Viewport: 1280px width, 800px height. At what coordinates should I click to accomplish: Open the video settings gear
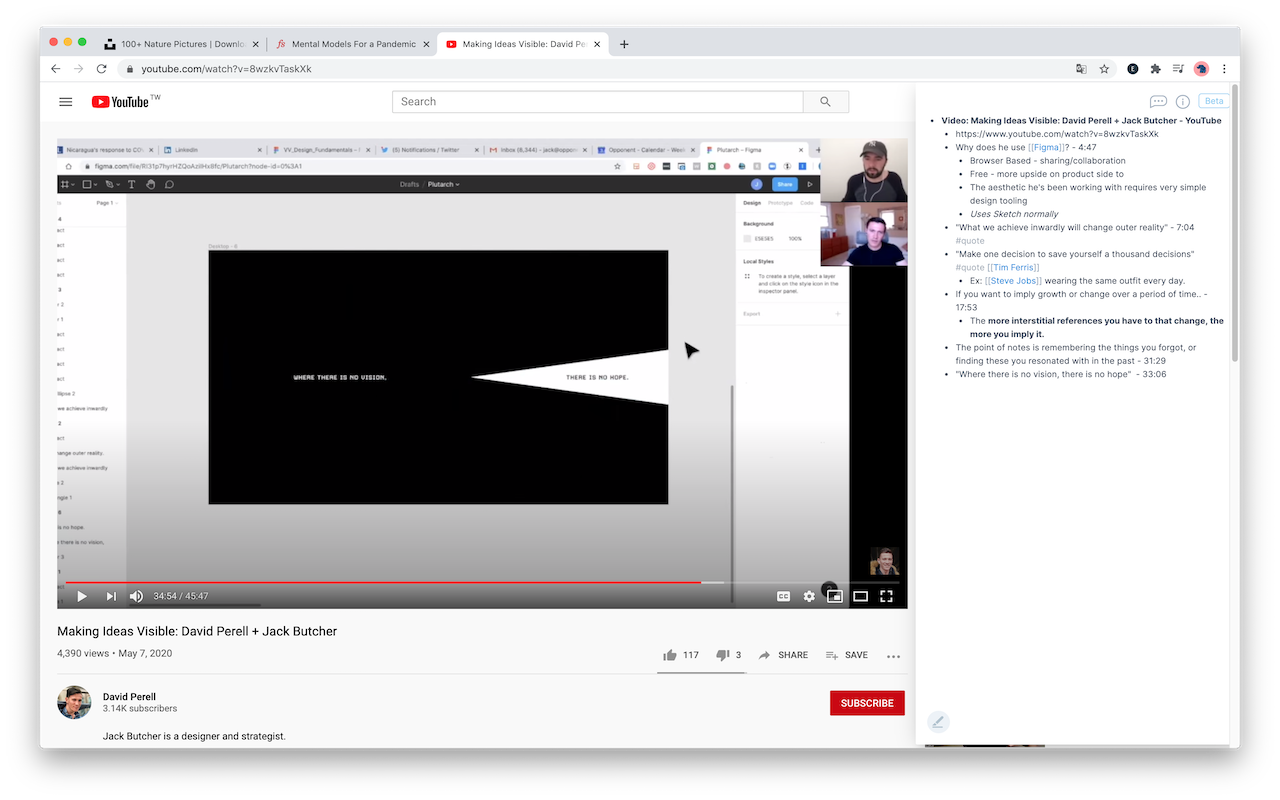point(809,596)
